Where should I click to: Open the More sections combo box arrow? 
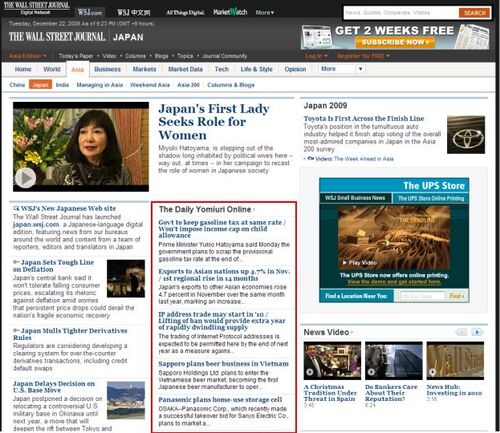point(360,69)
